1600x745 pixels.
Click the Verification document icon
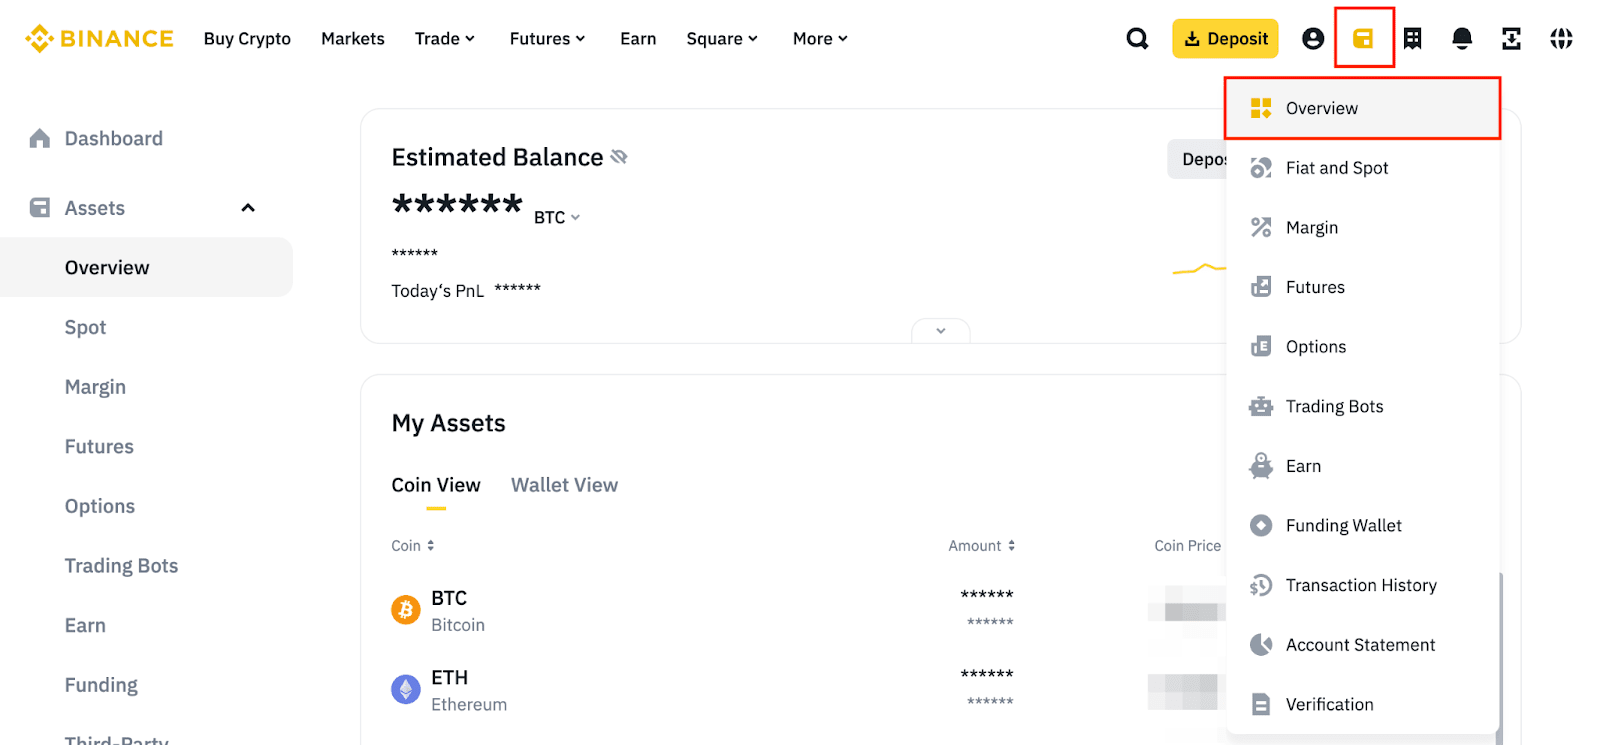pos(1261,704)
